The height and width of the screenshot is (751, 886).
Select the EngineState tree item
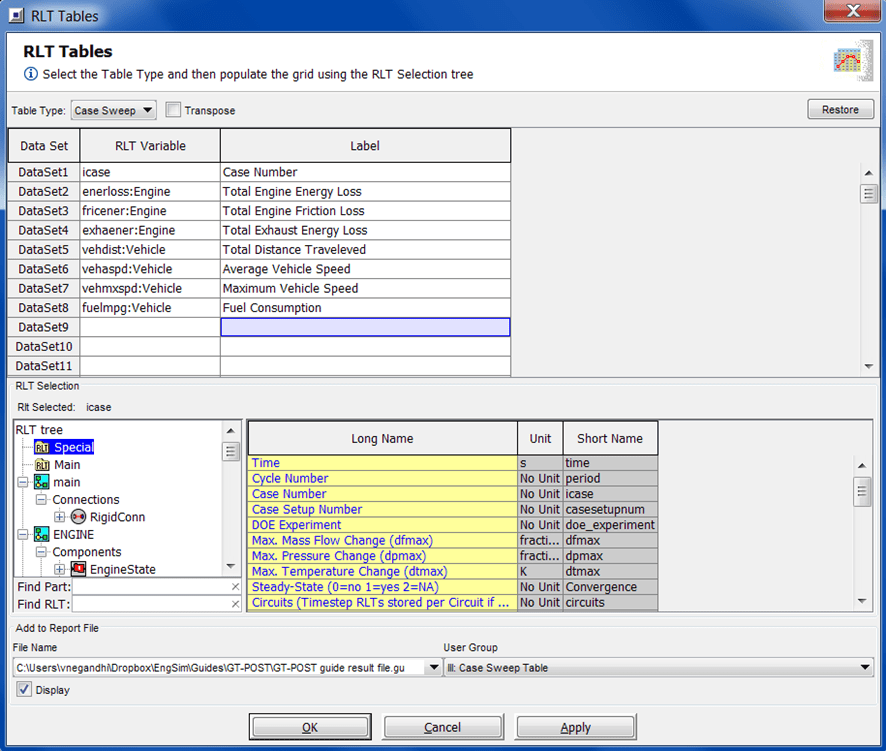click(x=123, y=569)
